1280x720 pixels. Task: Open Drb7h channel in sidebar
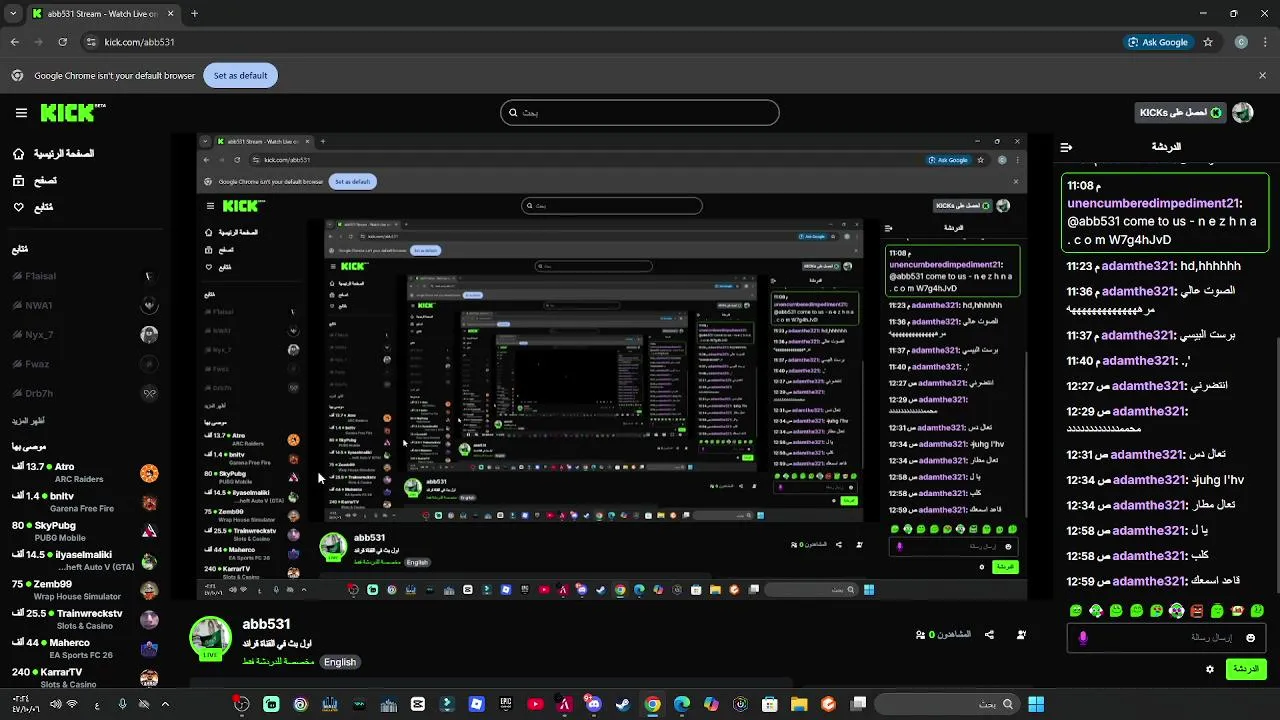[85, 394]
